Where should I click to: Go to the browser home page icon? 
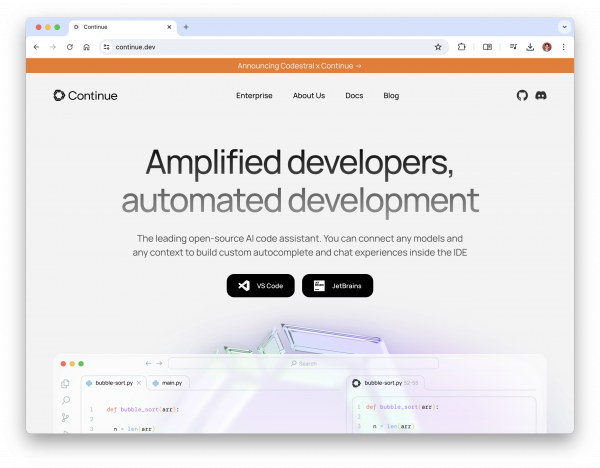coord(87,47)
